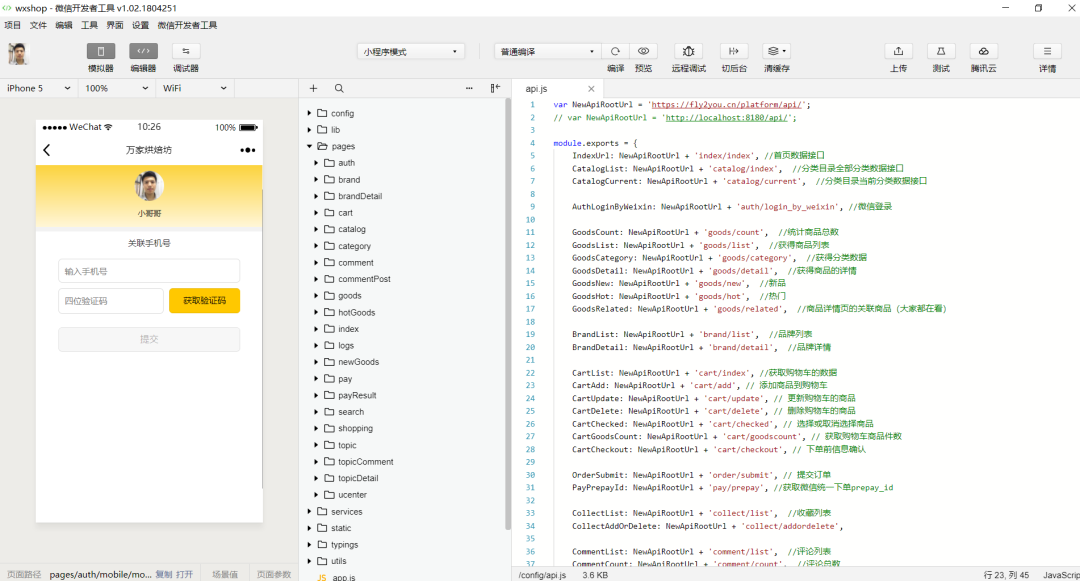The height and width of the screenshot is (581, 1080).
Task: Click the upload icon
Action: (x=898, y=51)
